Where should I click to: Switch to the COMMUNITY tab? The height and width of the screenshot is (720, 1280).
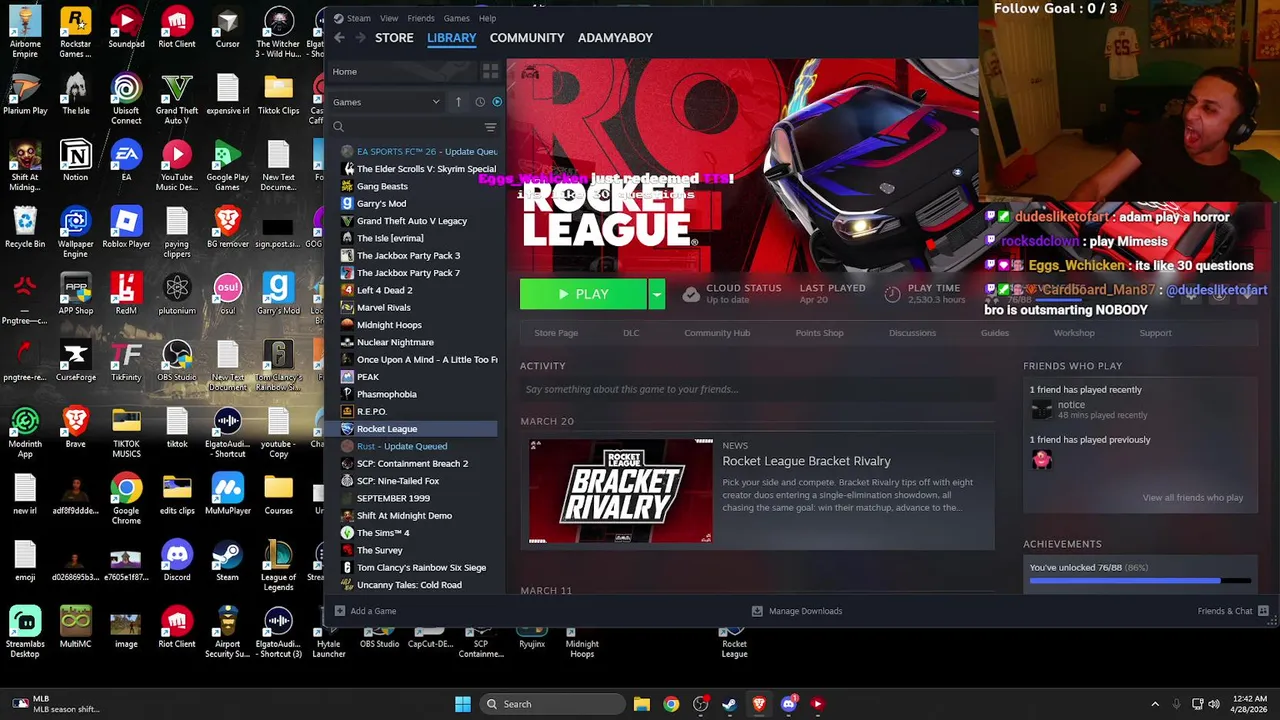527,38
